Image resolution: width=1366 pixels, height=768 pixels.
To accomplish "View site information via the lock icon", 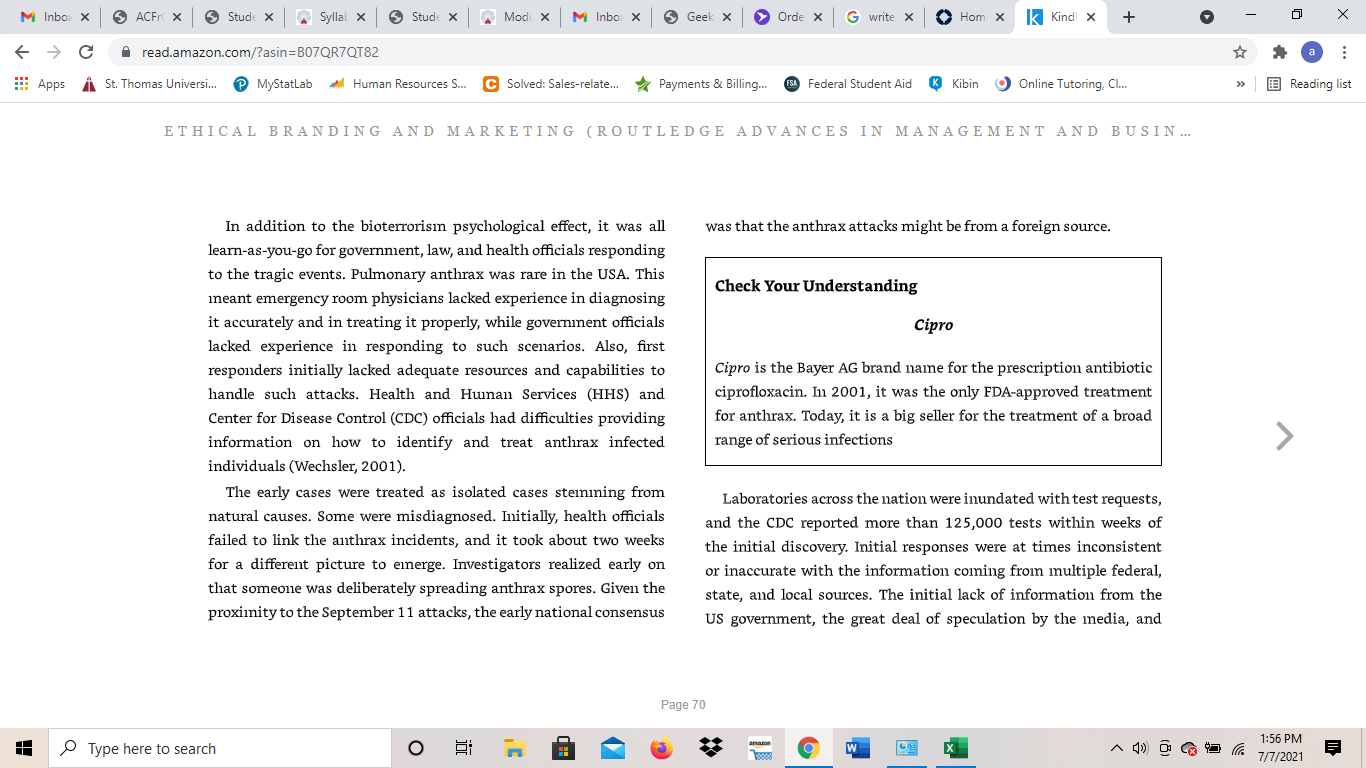I will coord(126,52).
